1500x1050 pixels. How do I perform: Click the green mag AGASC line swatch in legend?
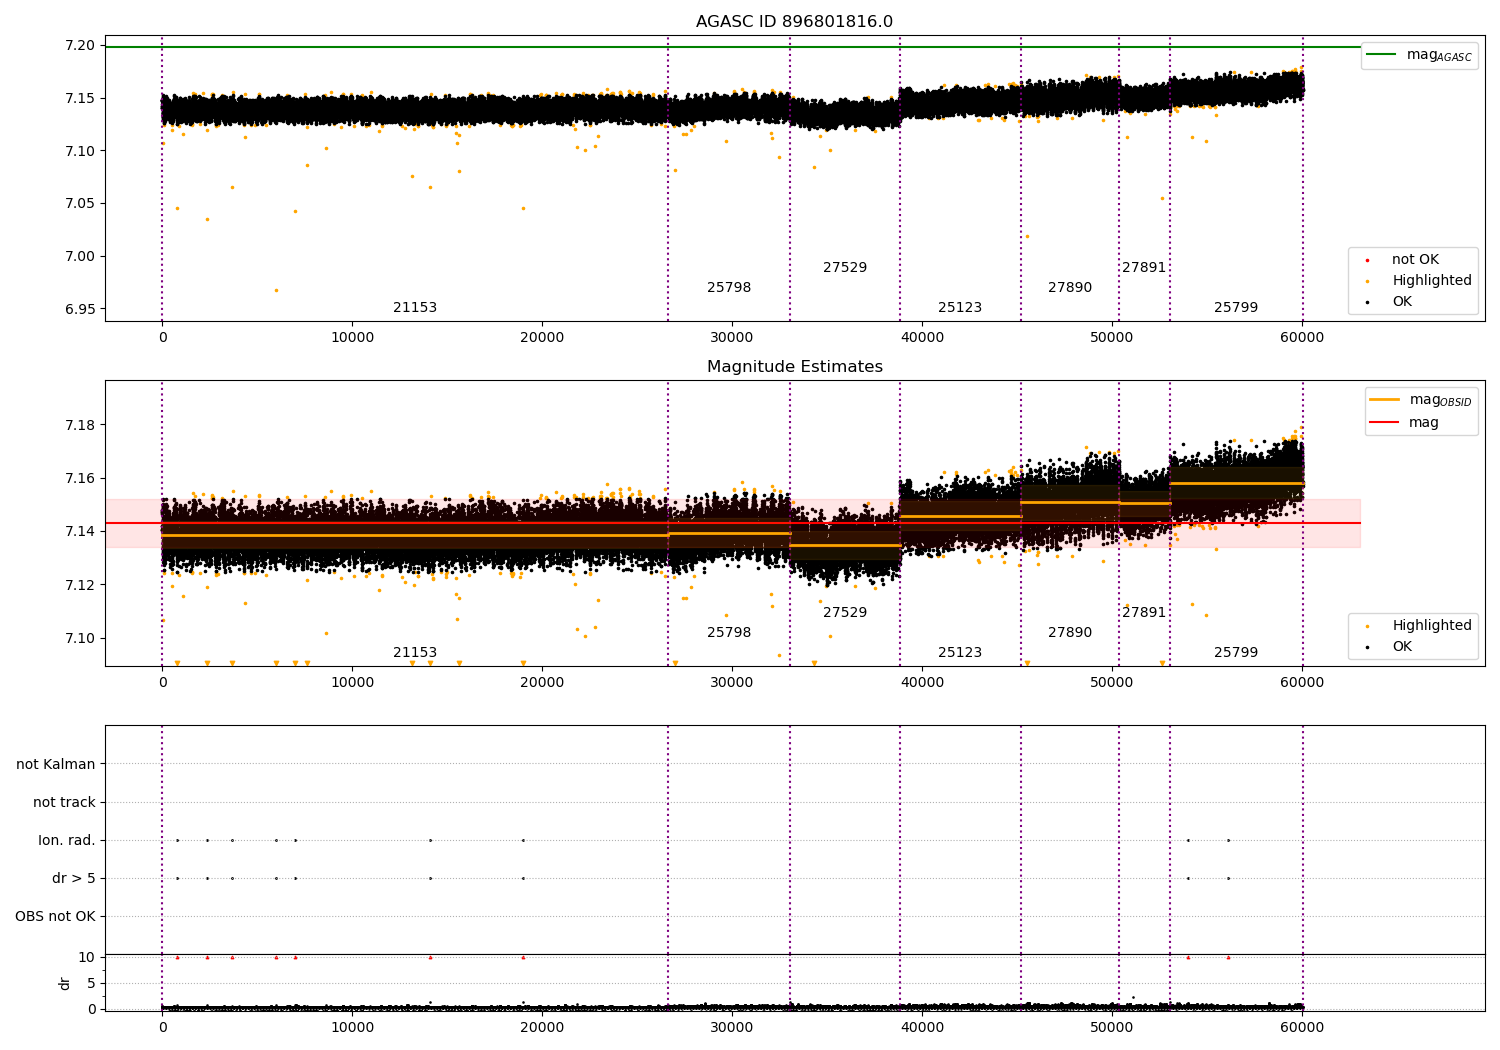pos(1382,55)
